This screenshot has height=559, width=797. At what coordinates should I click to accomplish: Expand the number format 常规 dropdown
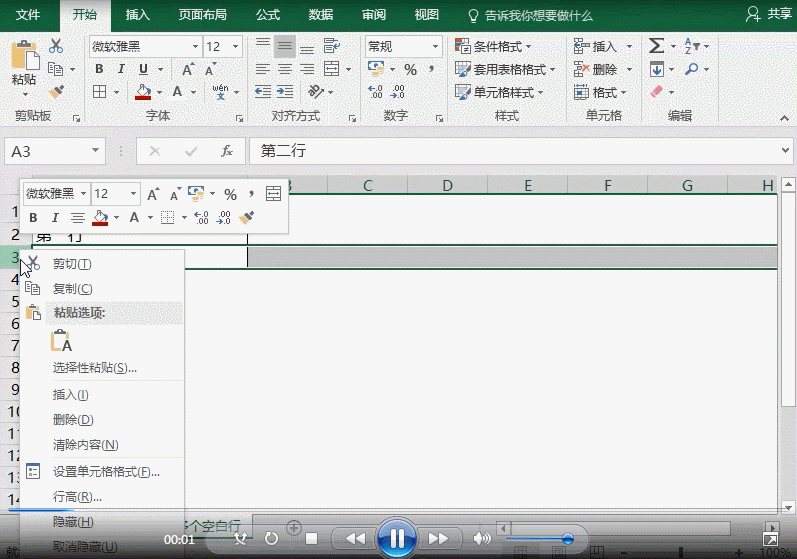[436, 46]
